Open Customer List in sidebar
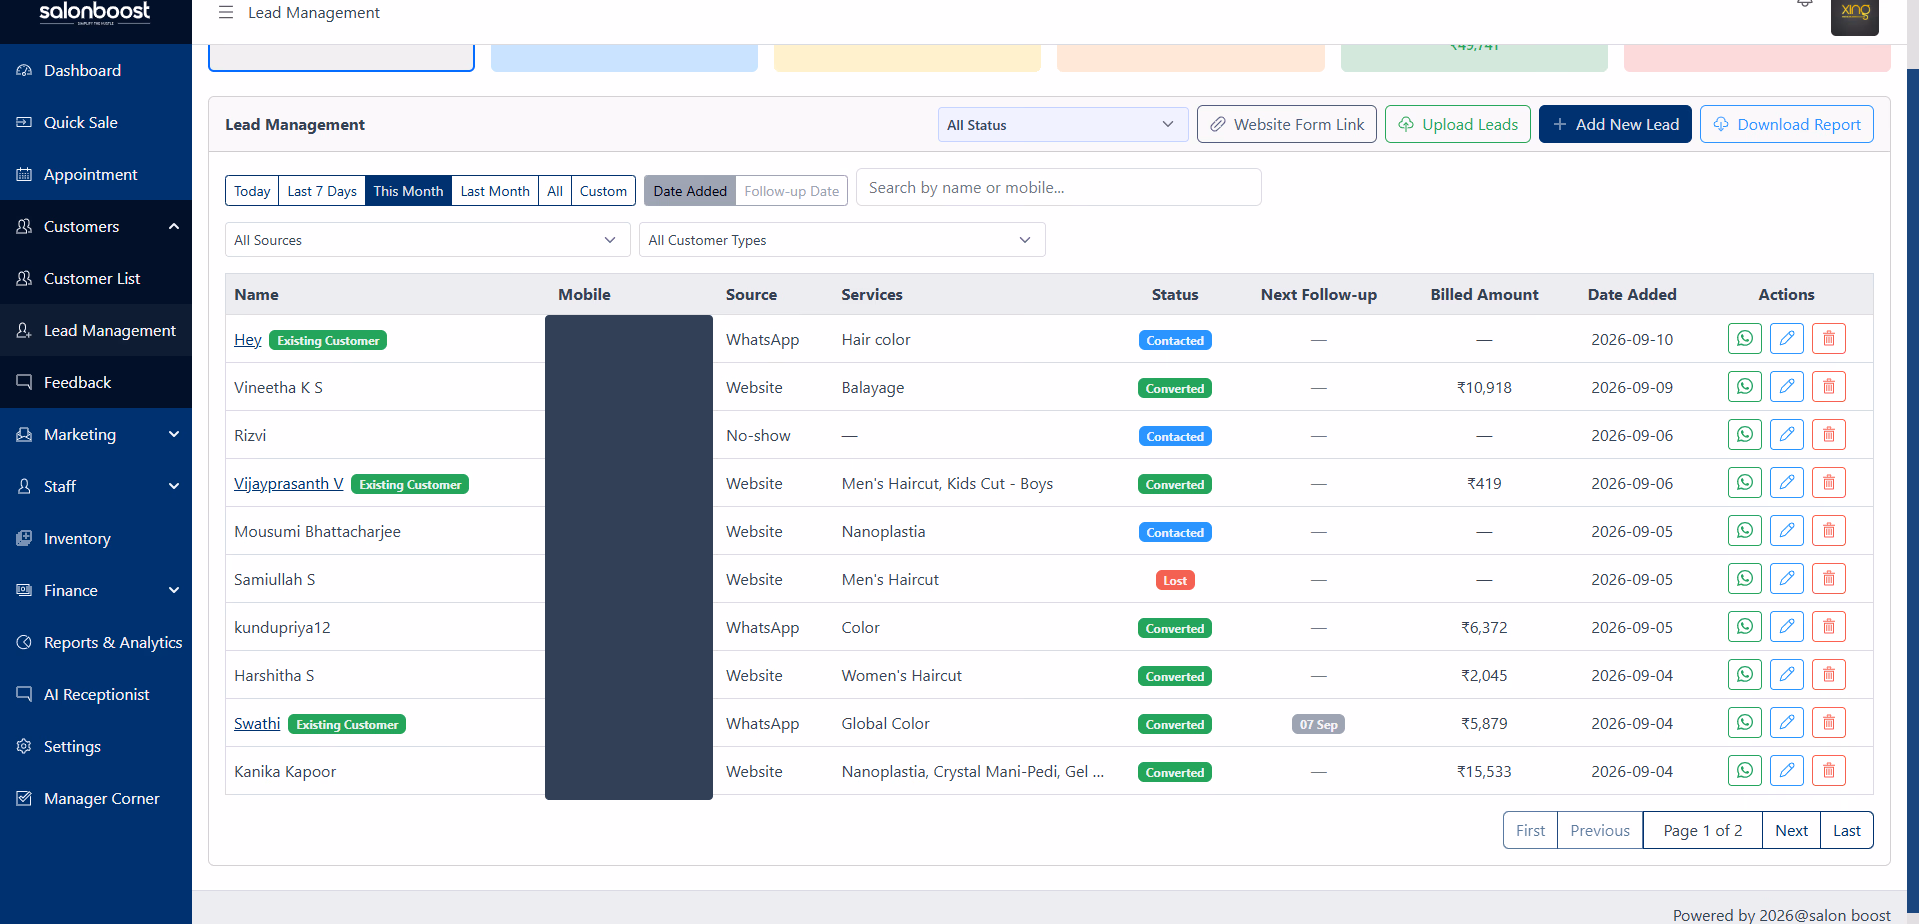This screenshot has height=924, width=1919. pos(96,278)
